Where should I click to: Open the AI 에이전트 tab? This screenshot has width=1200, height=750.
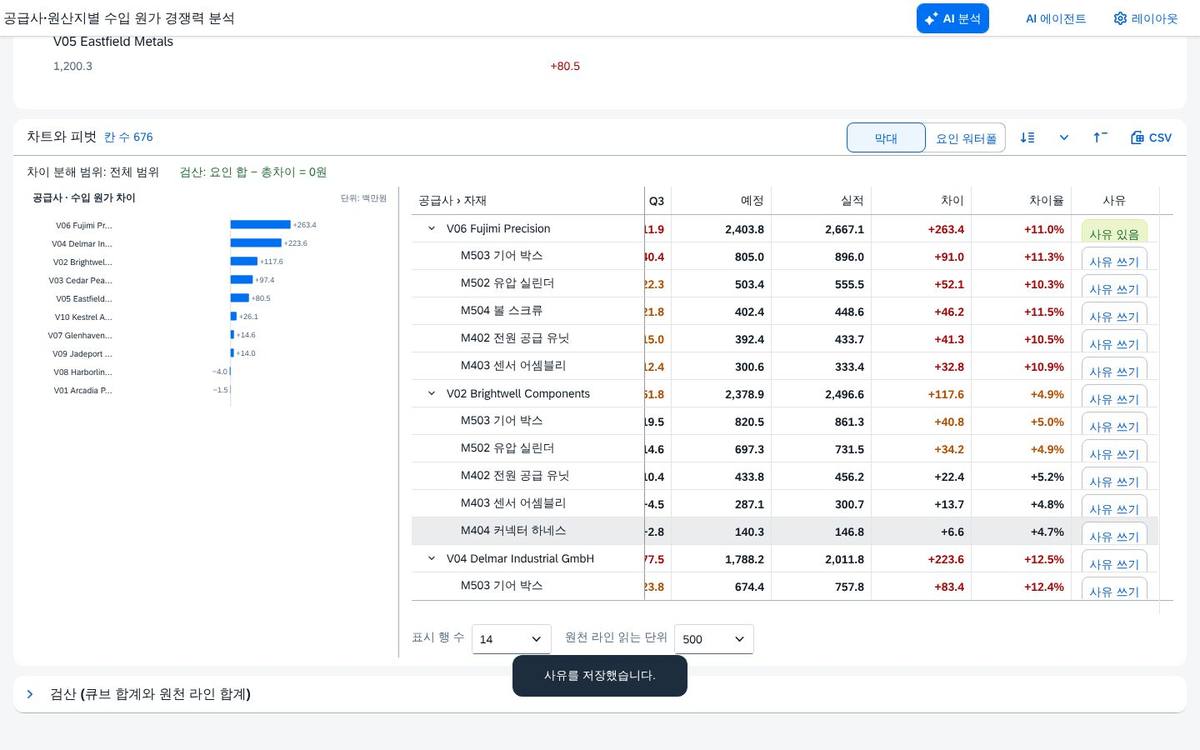click(1055, 18)
